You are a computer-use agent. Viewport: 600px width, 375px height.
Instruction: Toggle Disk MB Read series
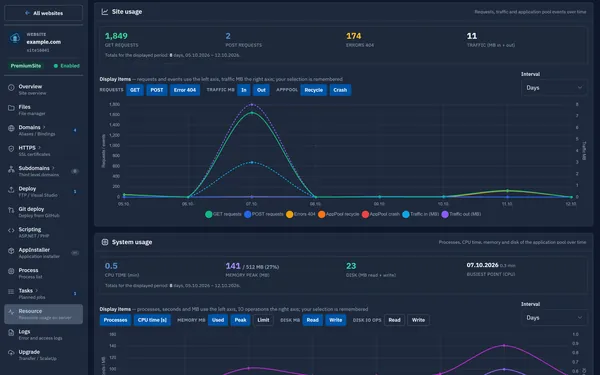click(312, 320)
